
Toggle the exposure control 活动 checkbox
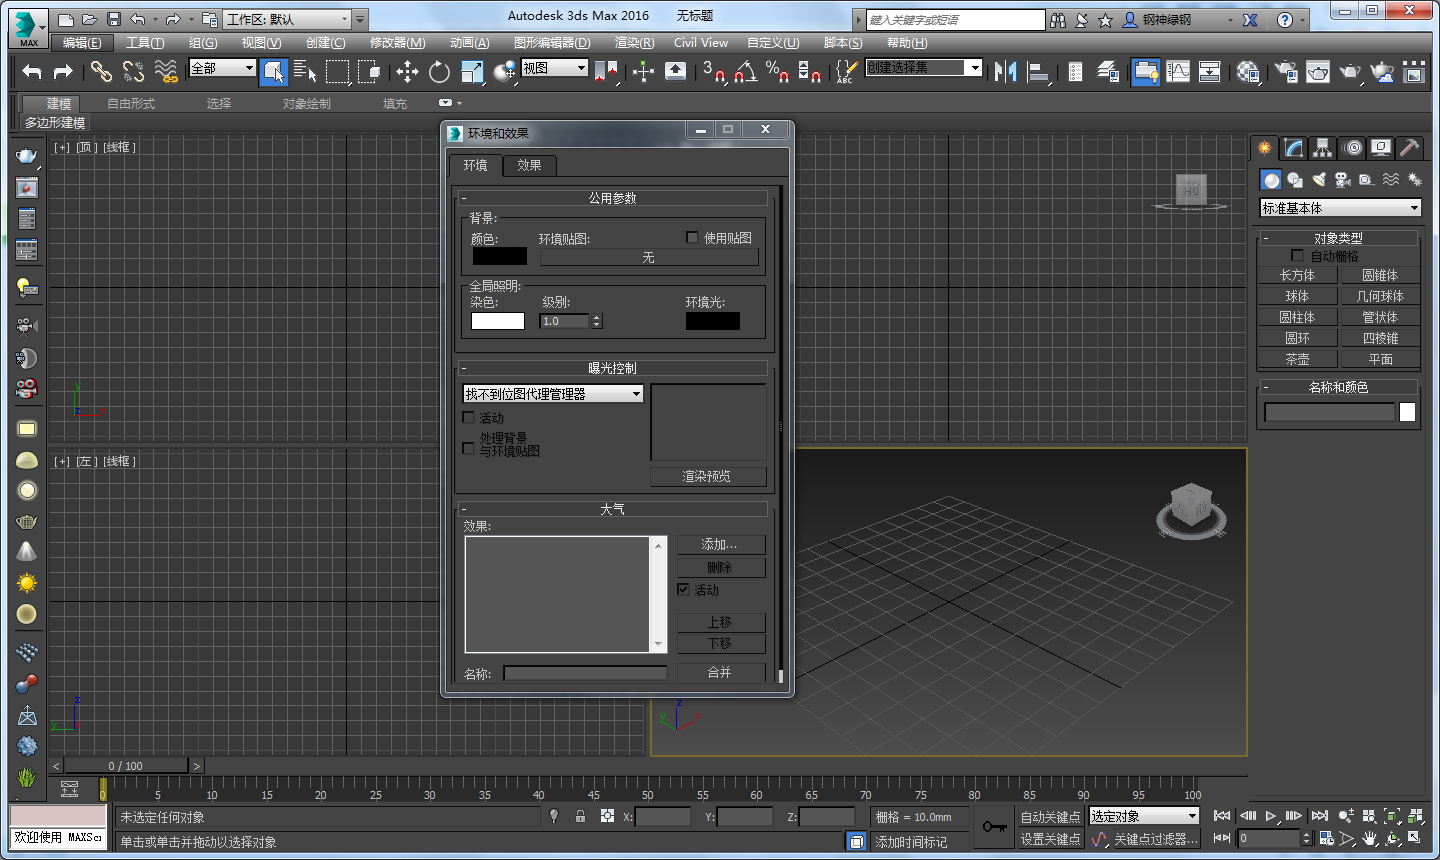468,417
